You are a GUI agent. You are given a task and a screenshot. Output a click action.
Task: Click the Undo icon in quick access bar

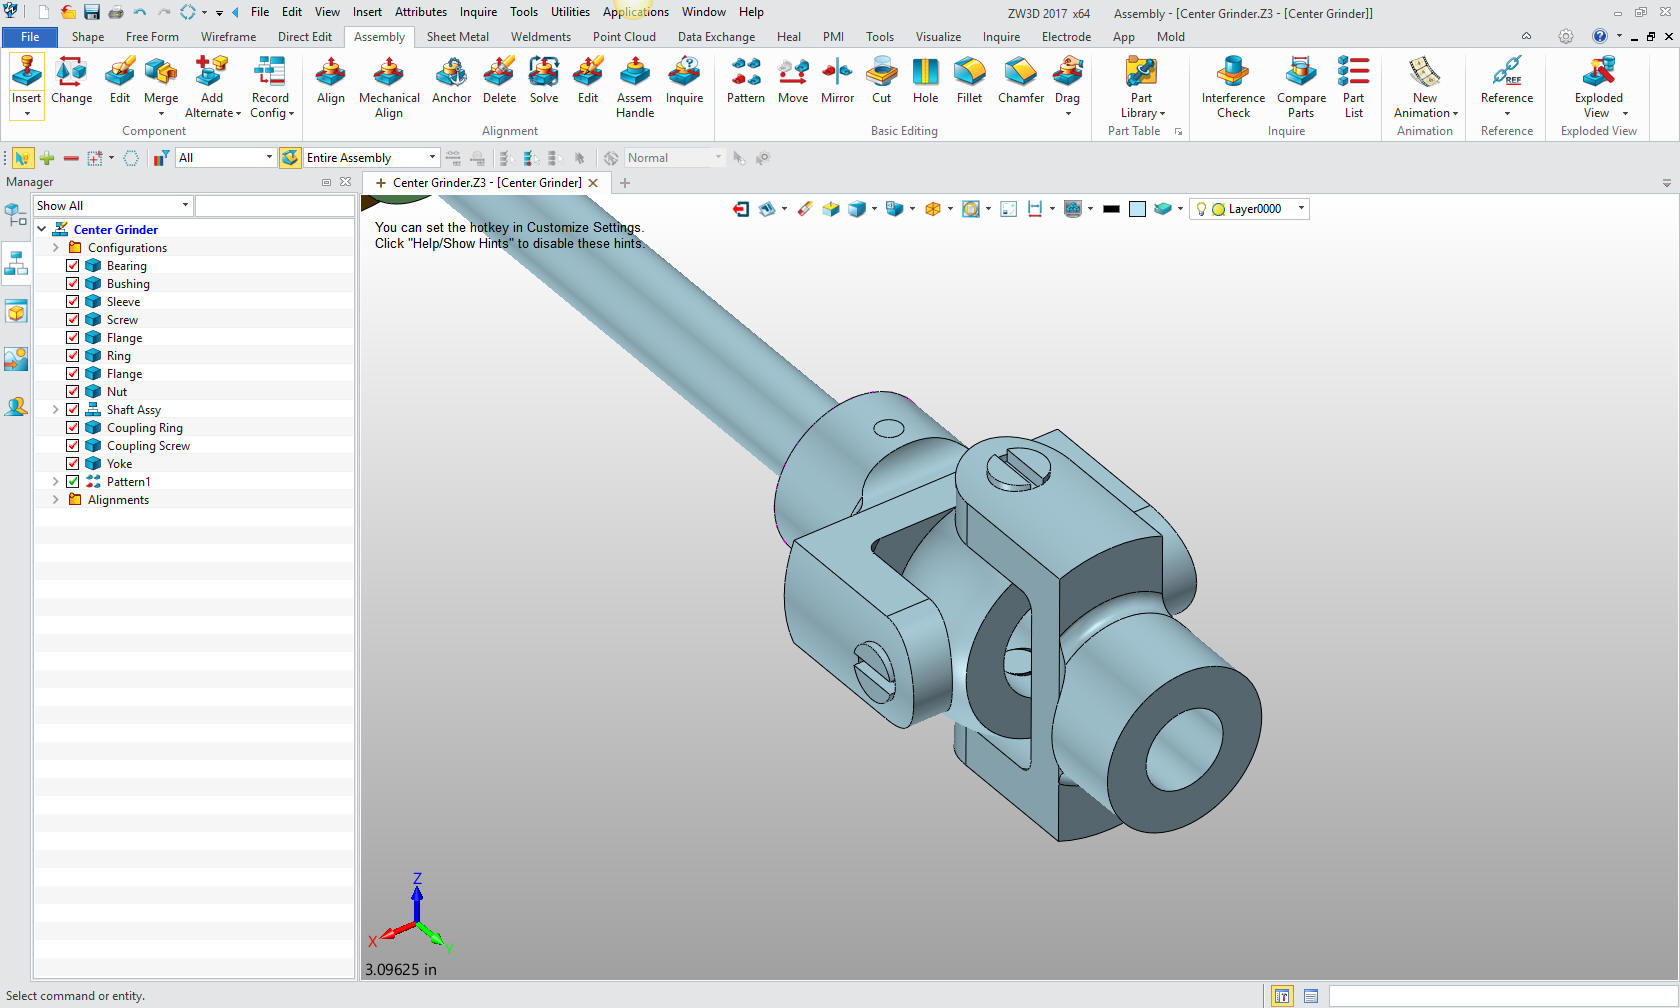click(139, 12)
